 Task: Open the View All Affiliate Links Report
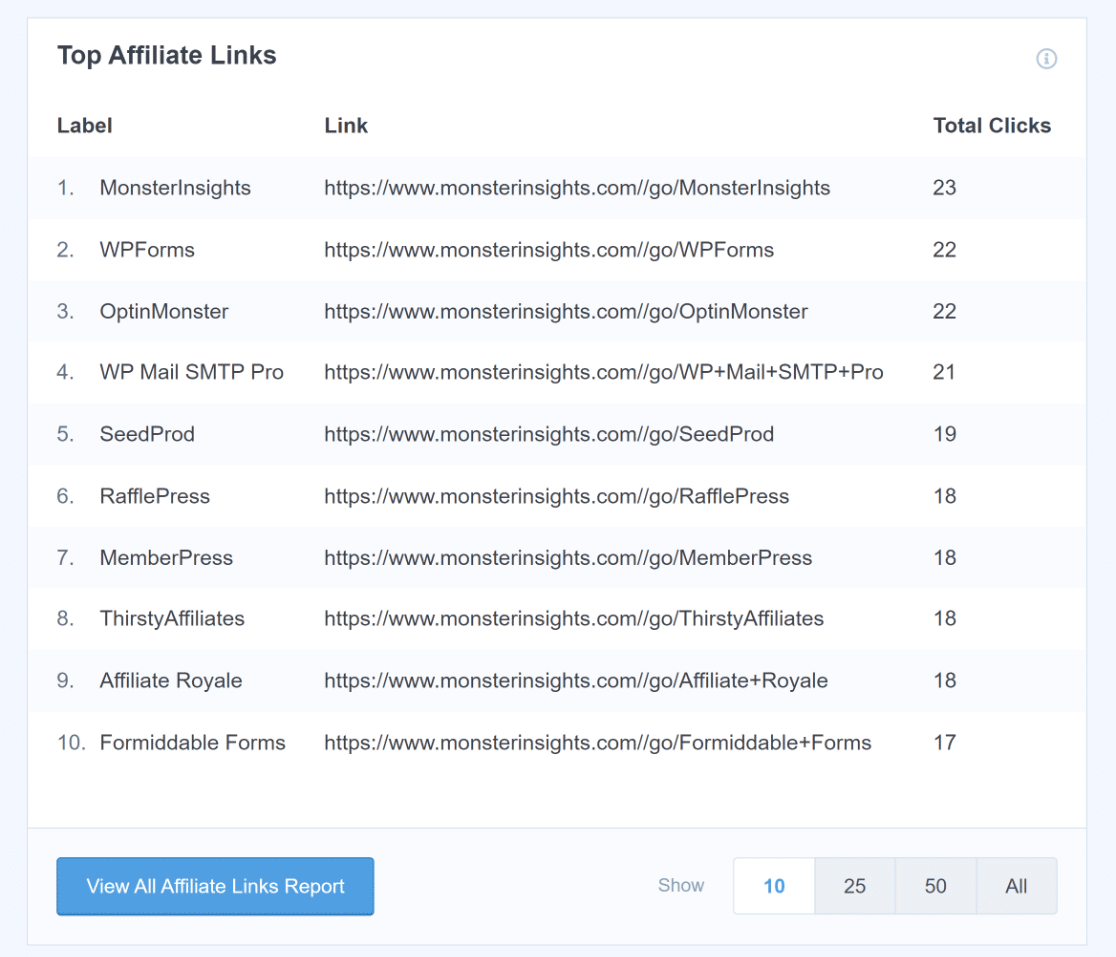(215, 886)
